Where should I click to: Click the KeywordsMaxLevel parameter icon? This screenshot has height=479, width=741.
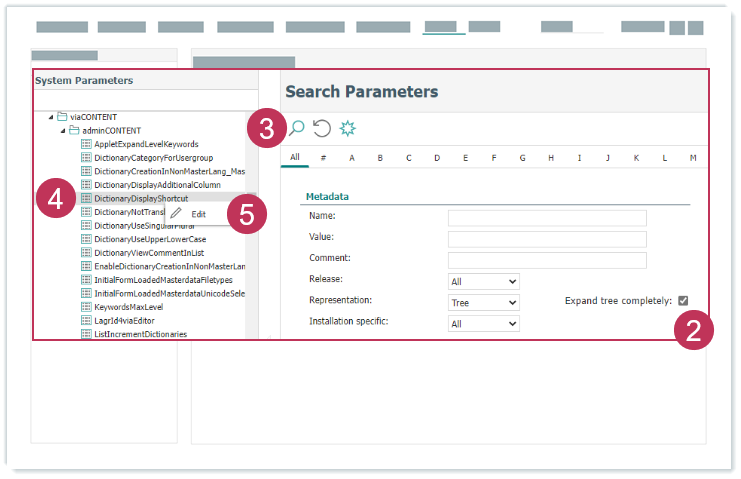click(86, 307)
